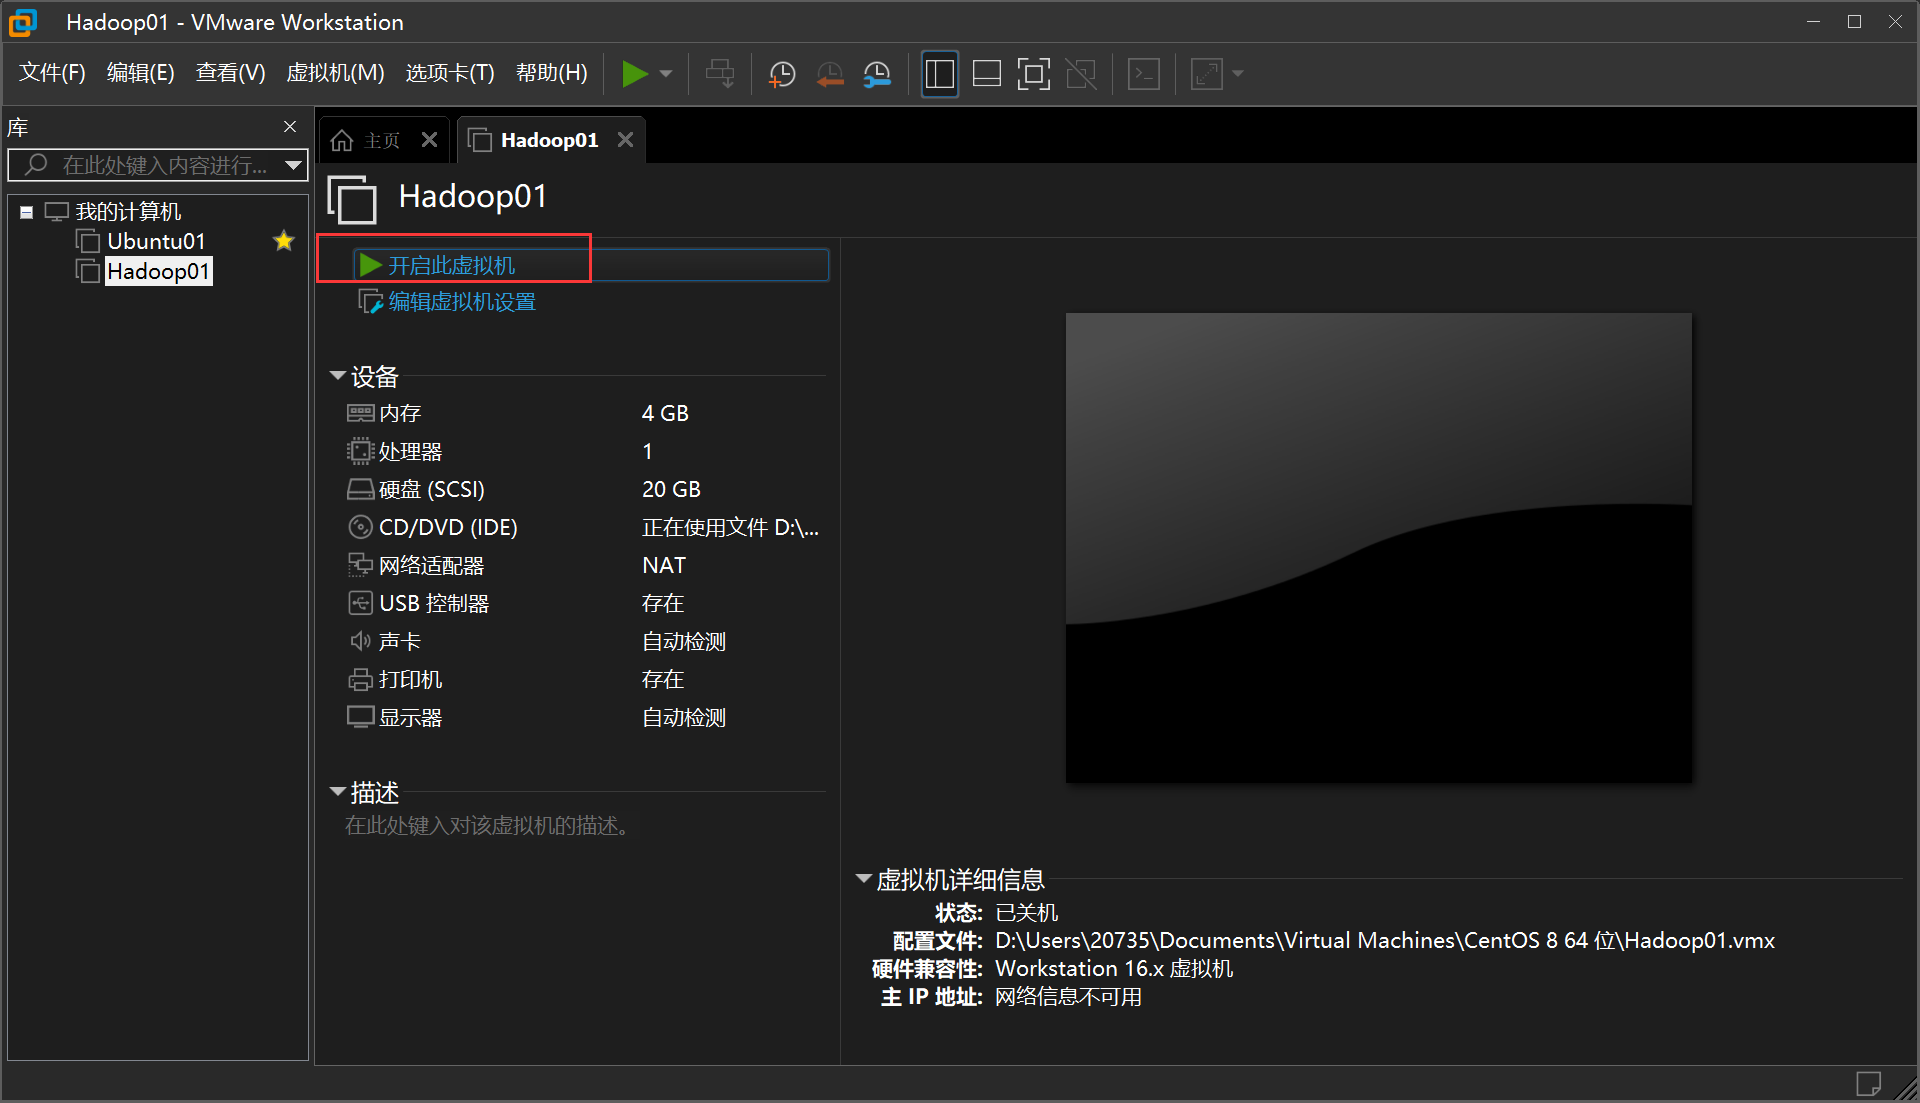Open the 编辑(E) menu

coord(140,73)
